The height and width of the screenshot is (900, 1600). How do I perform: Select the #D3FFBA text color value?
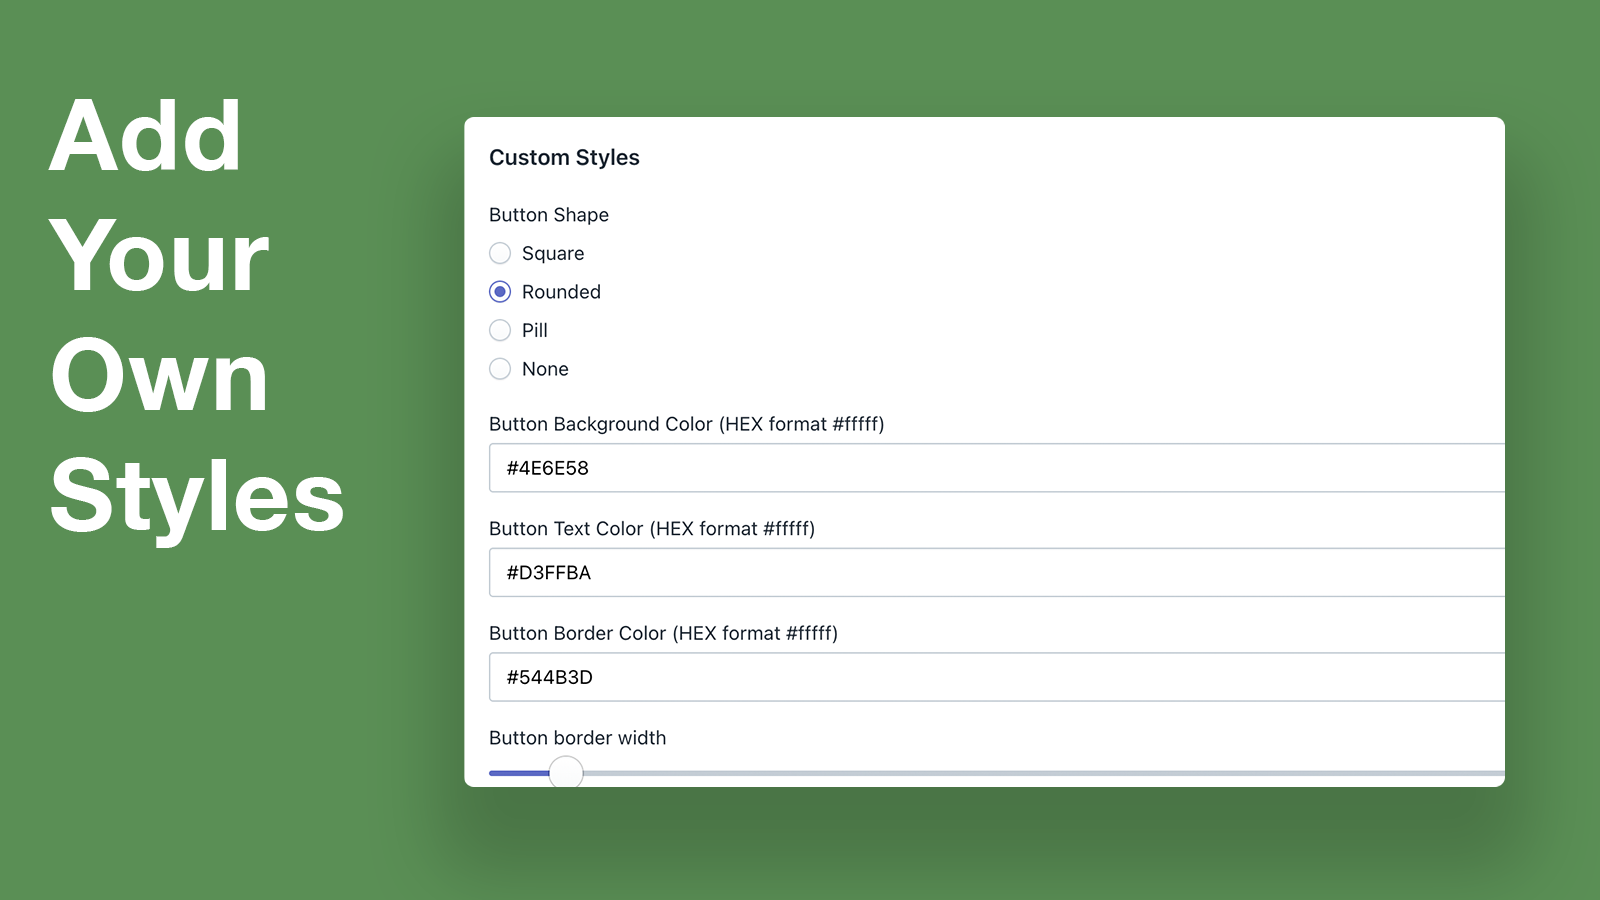tap(550, 572)
